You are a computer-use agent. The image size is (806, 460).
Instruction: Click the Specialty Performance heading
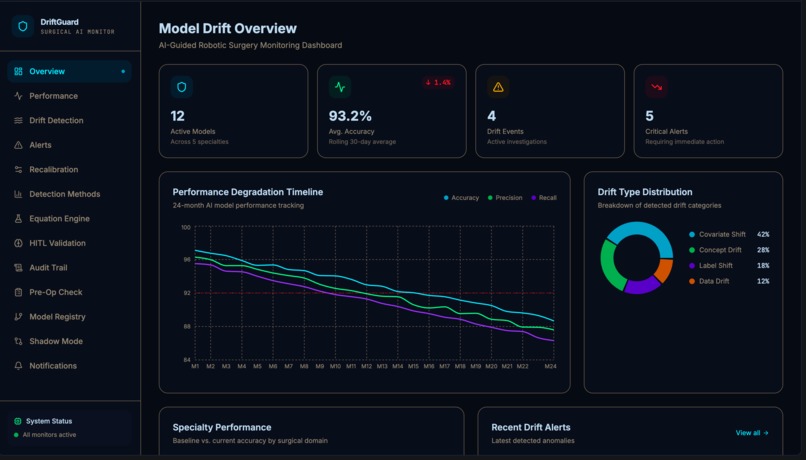(222, 427)
